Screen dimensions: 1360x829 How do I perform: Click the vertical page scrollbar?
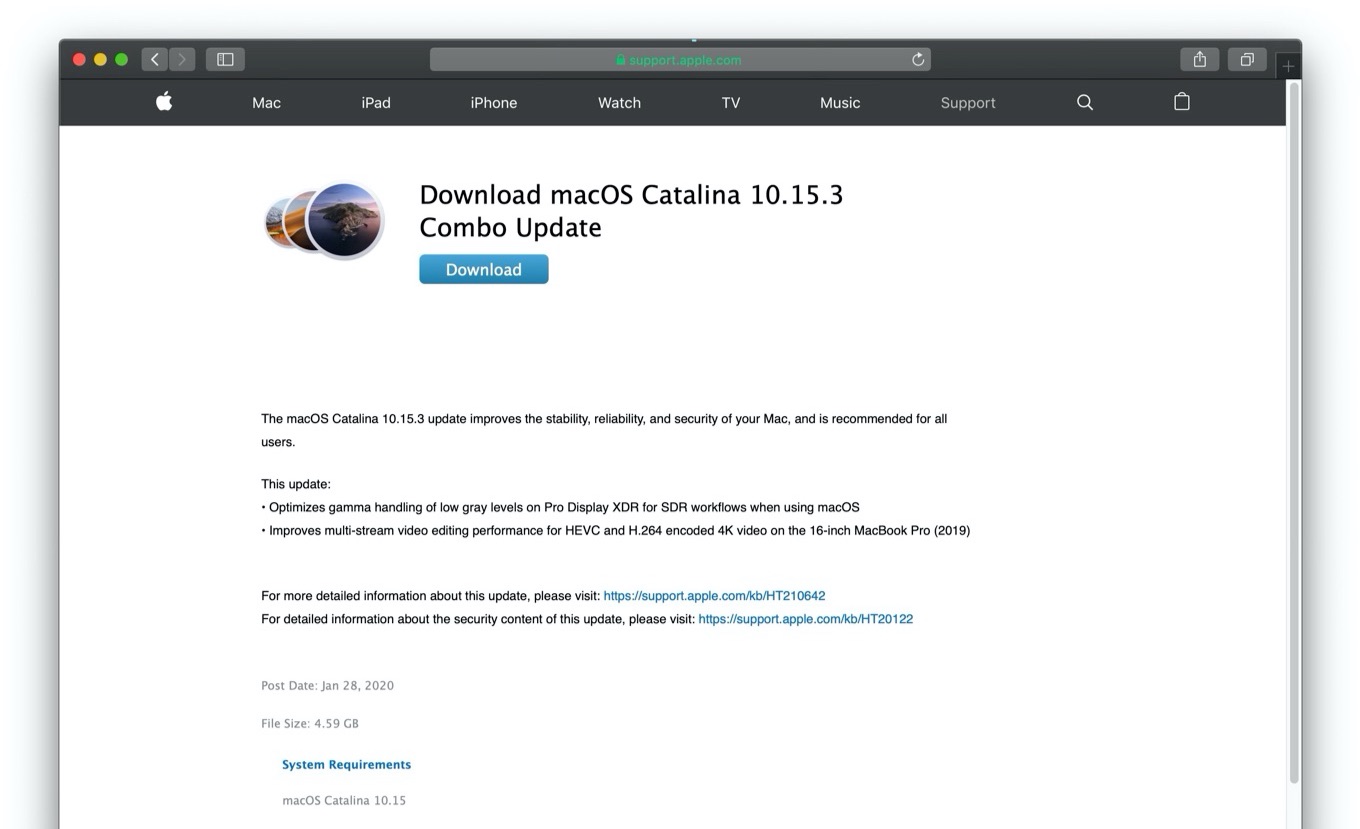tap(1294, 430)
